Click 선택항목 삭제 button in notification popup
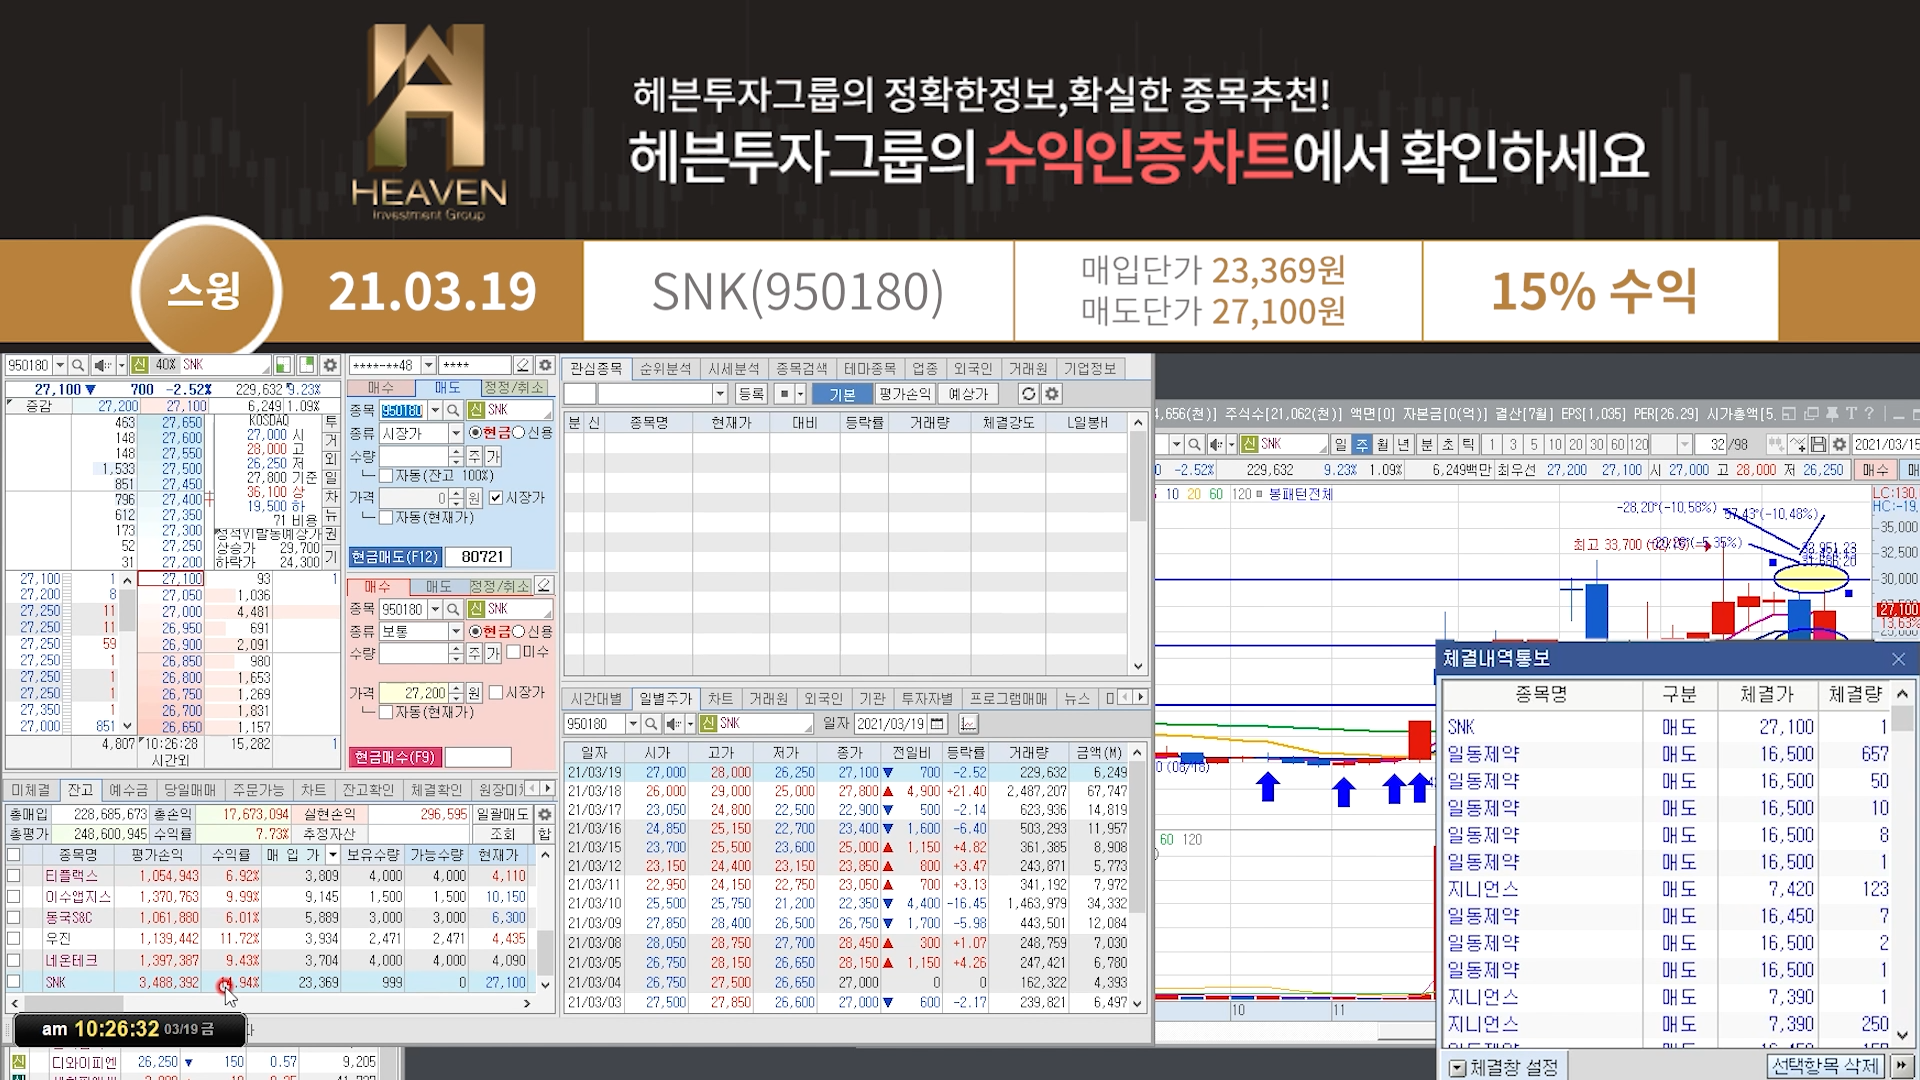The height and width of the screenshot is (1080, 1920). pyautogui.click(x=1827, y=1066)
